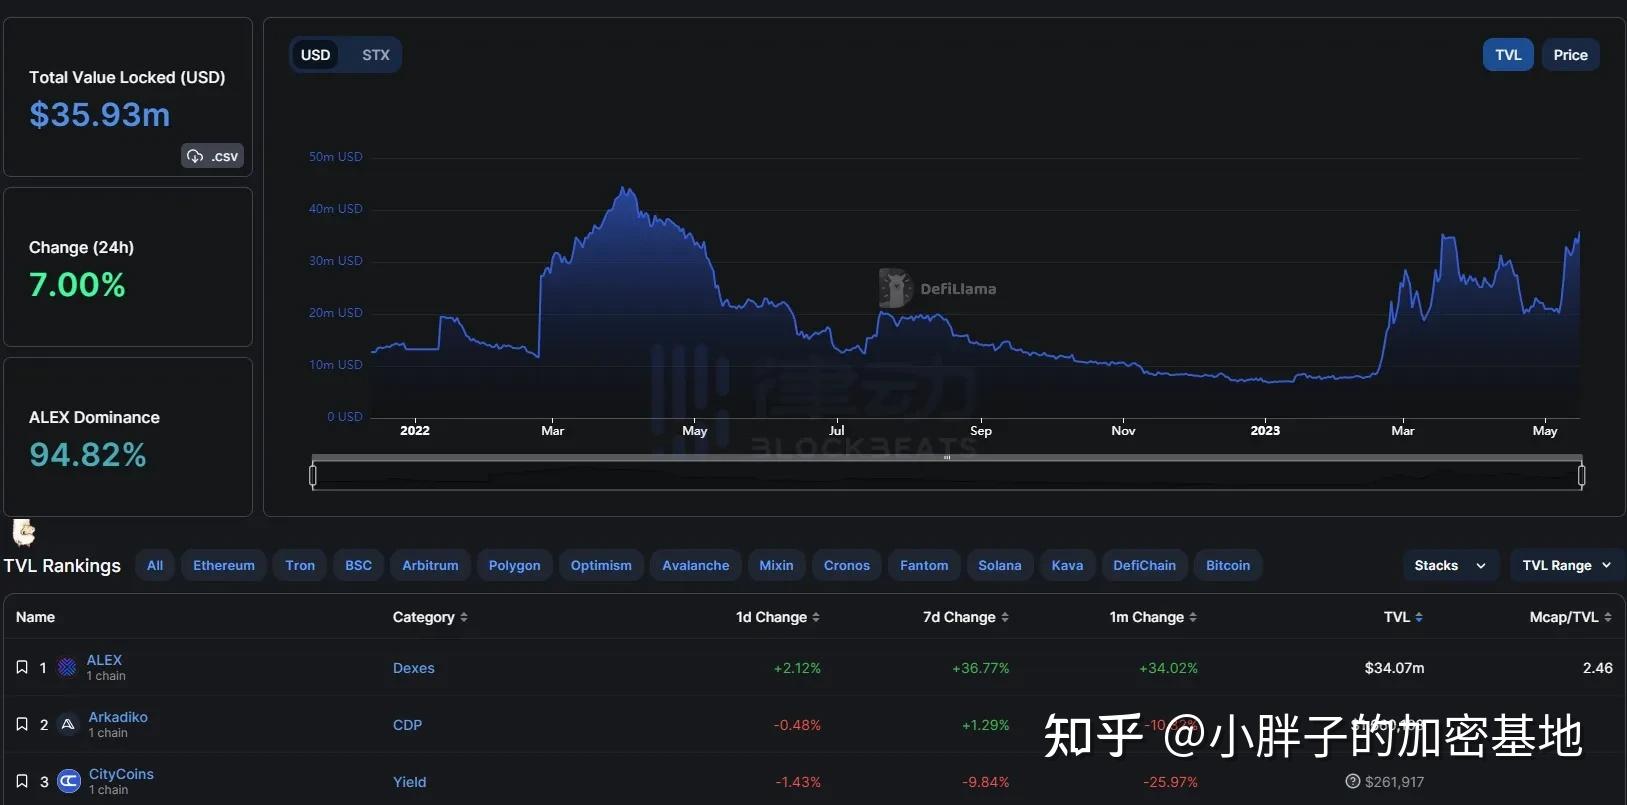Switch chart denomination to USD
The image size is (1627, 805).
pyautogui.click(x=316, y=55)
